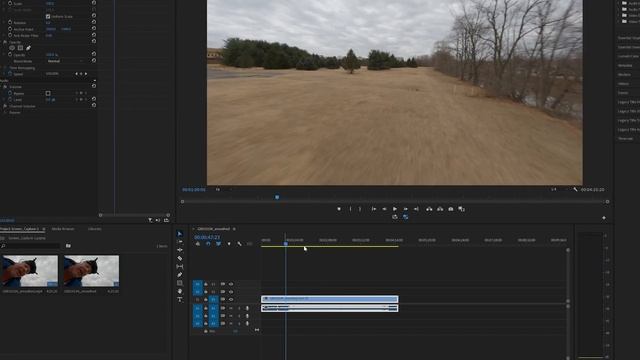The height and width of the screenshot is (360, 640).
Task: Select the Pen tool in the Tools panel
Action: click(180, 275)
